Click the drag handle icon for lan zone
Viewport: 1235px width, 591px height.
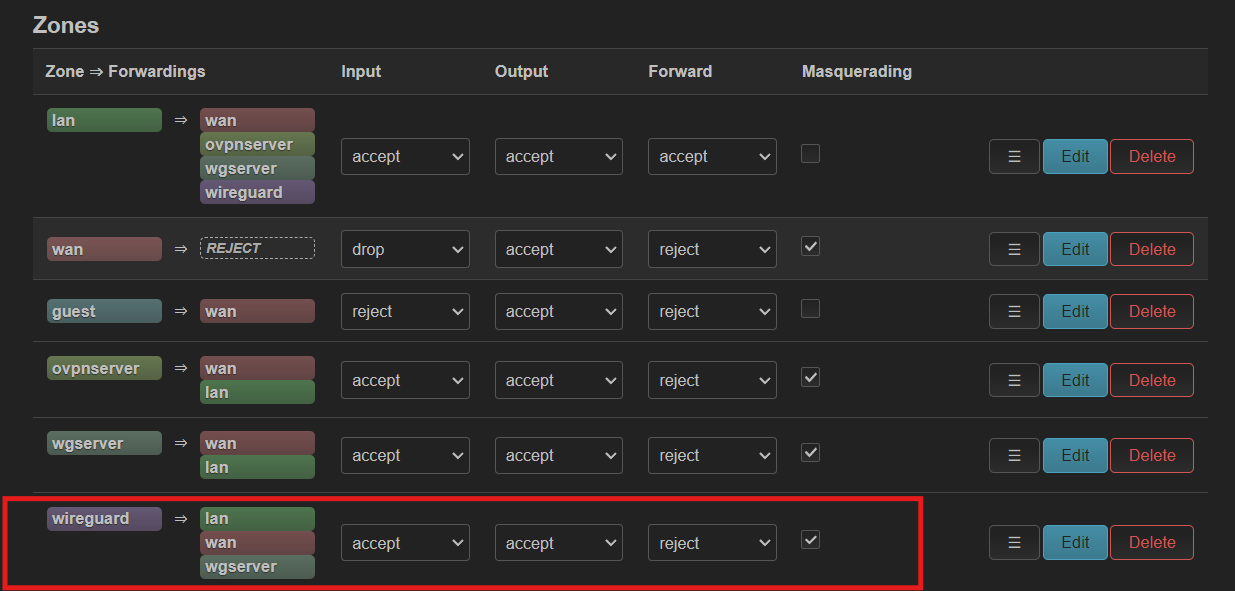[x=1014, y=157]
